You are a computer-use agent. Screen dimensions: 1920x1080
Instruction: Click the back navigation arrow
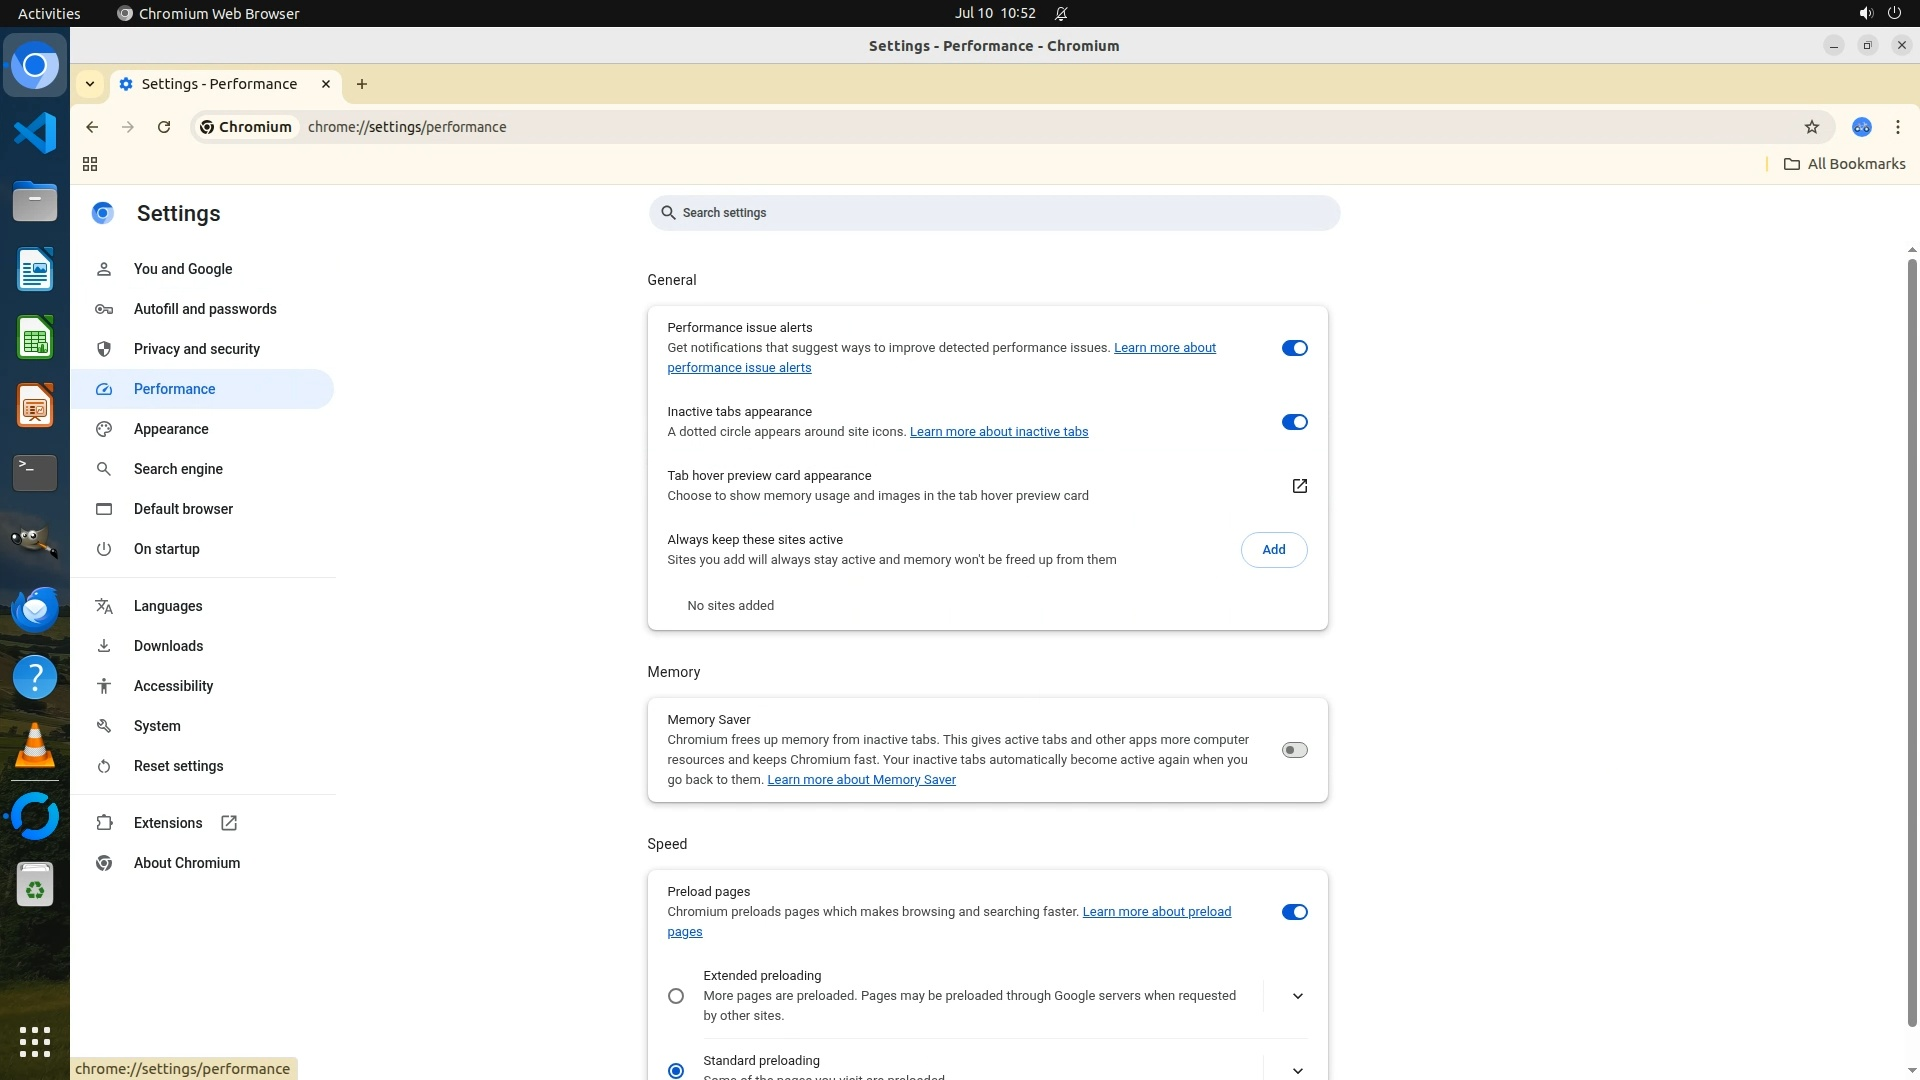[92, 127]
